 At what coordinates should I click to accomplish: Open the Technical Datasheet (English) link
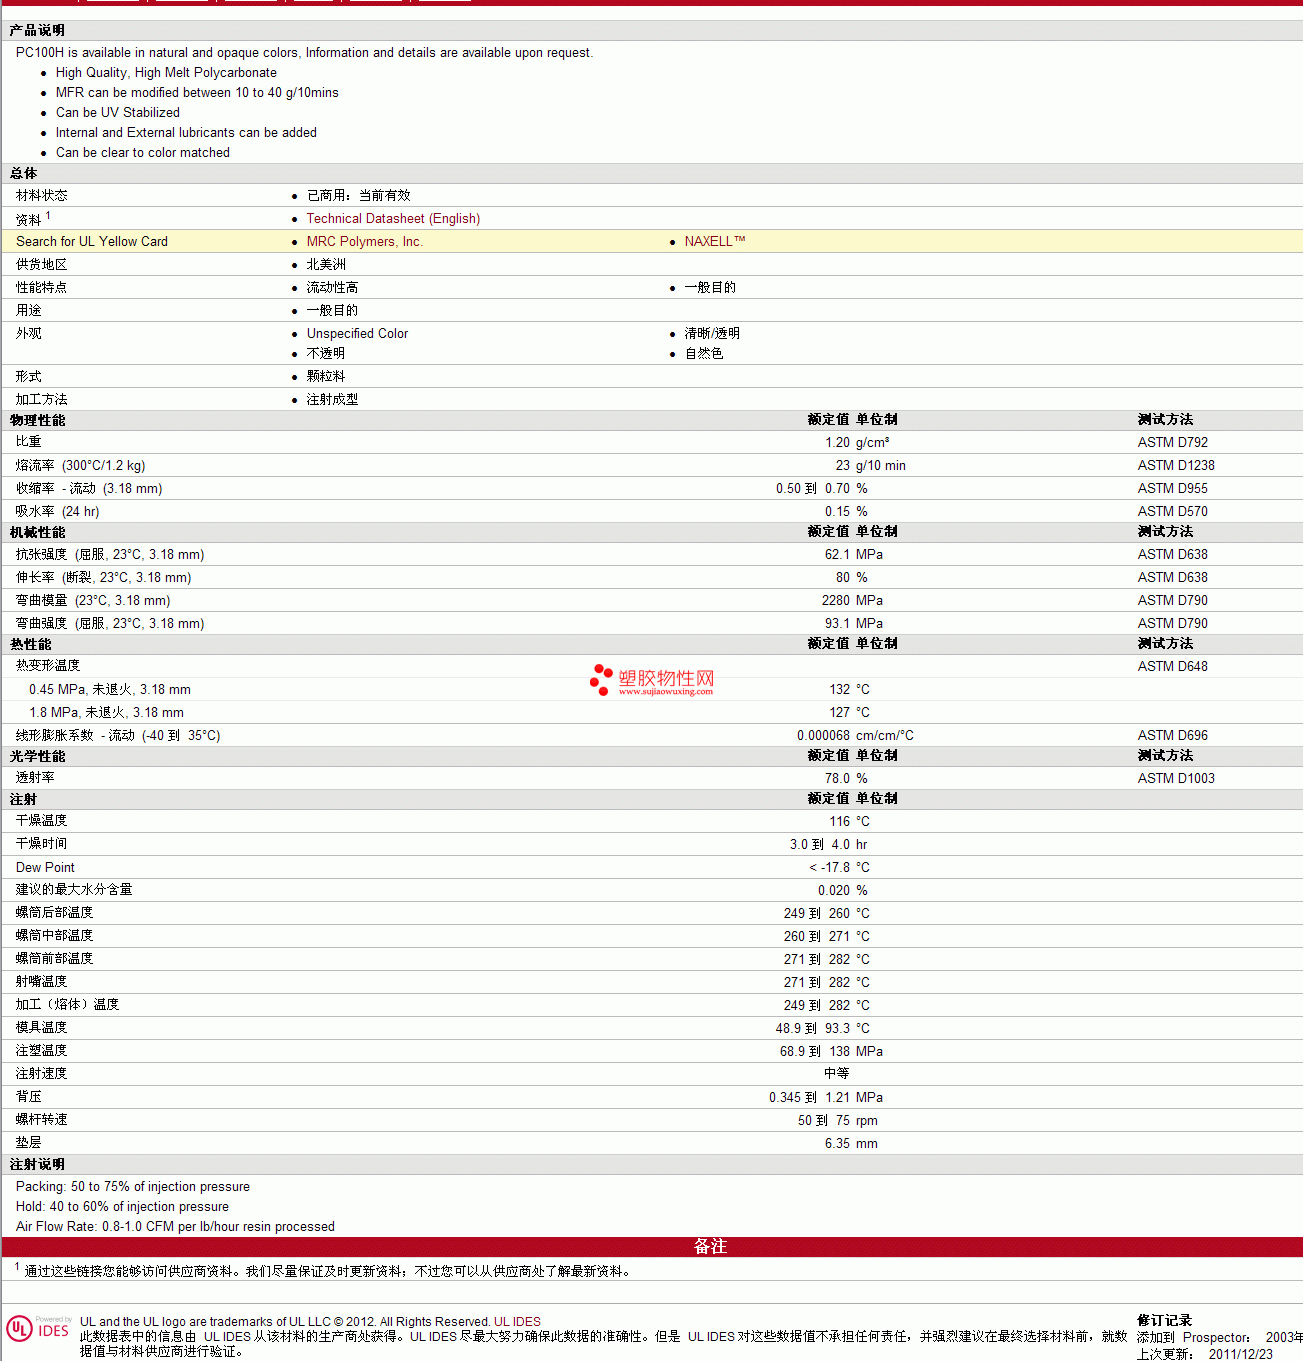[x=393, y=218]
